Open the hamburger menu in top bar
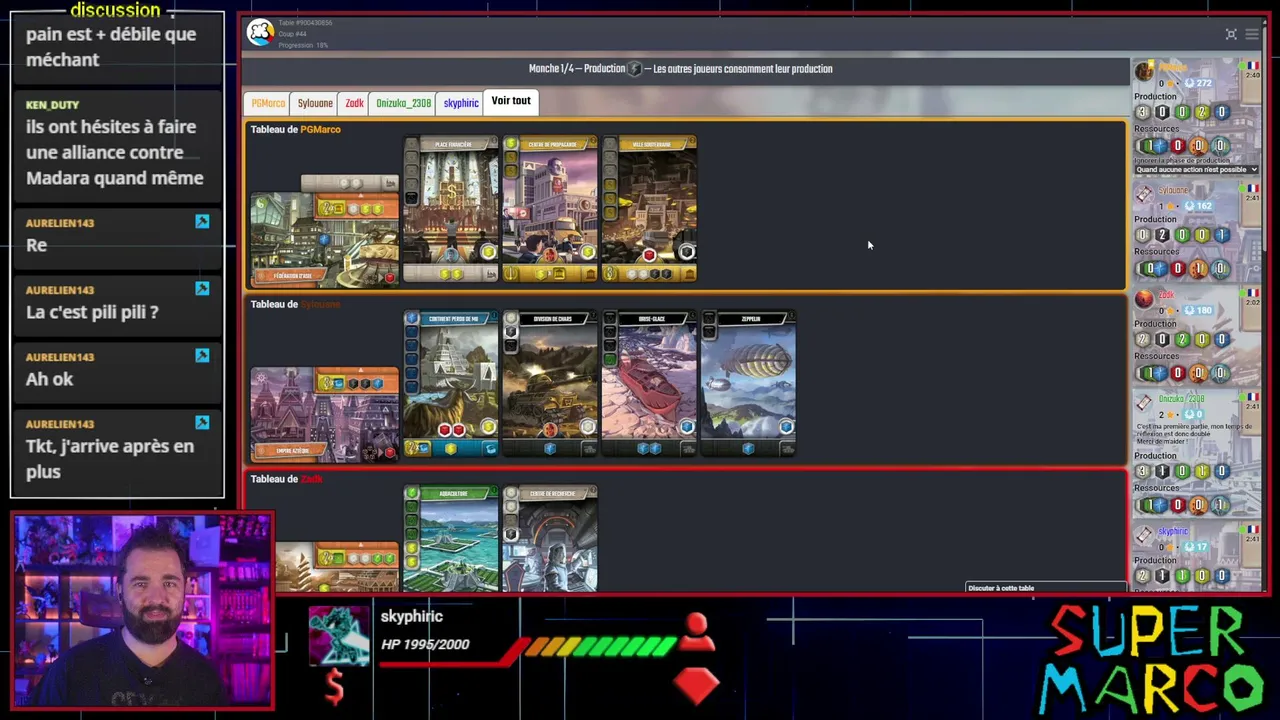This screenshot has height=720, width=1280. (1251, 34)
